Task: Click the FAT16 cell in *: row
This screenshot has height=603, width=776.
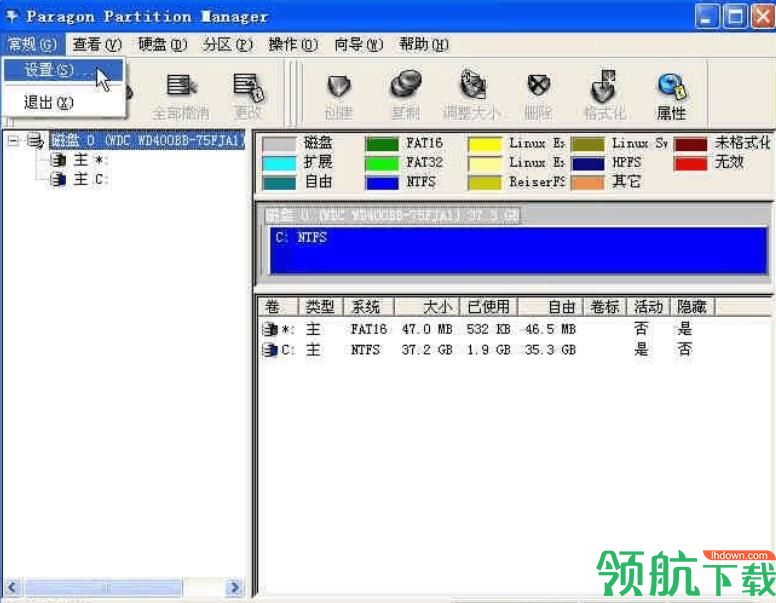Action: [369, 329]
